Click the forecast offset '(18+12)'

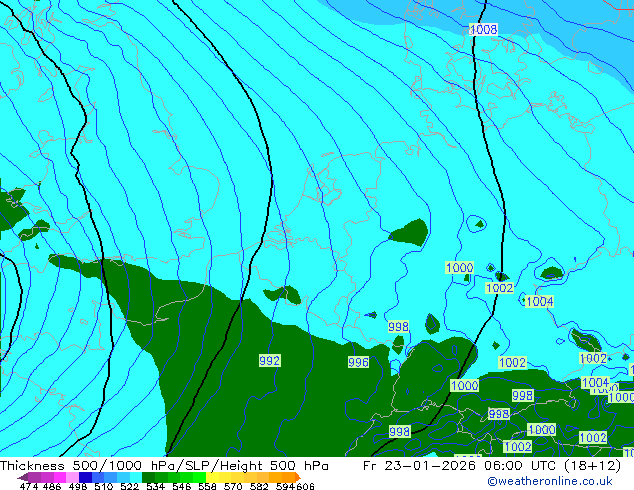click(592, 466)
